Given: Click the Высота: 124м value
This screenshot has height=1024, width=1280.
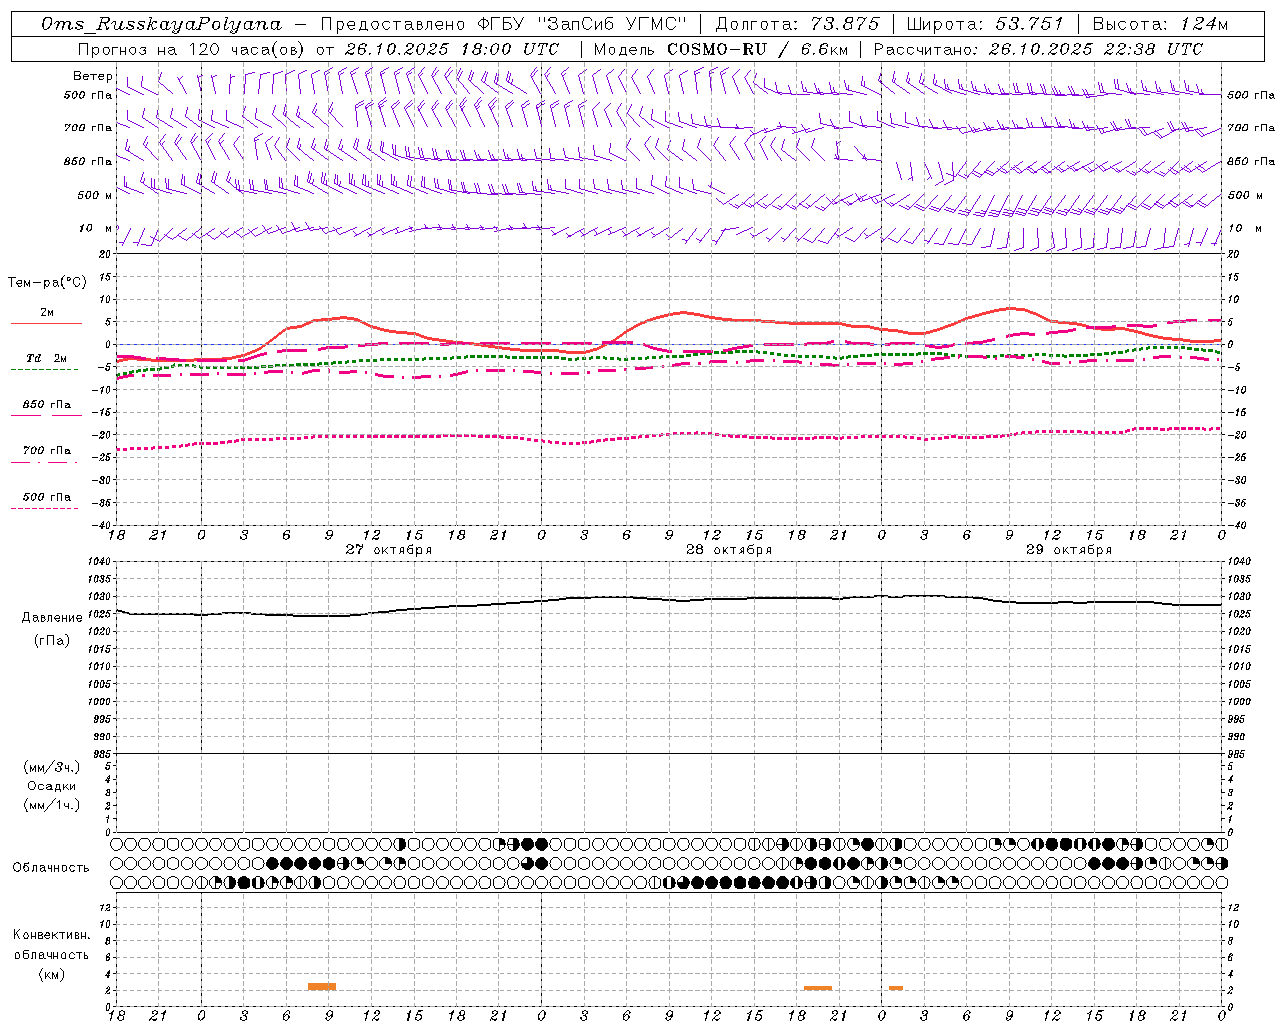Looking at the screenshot, I should coord(1160,24).
